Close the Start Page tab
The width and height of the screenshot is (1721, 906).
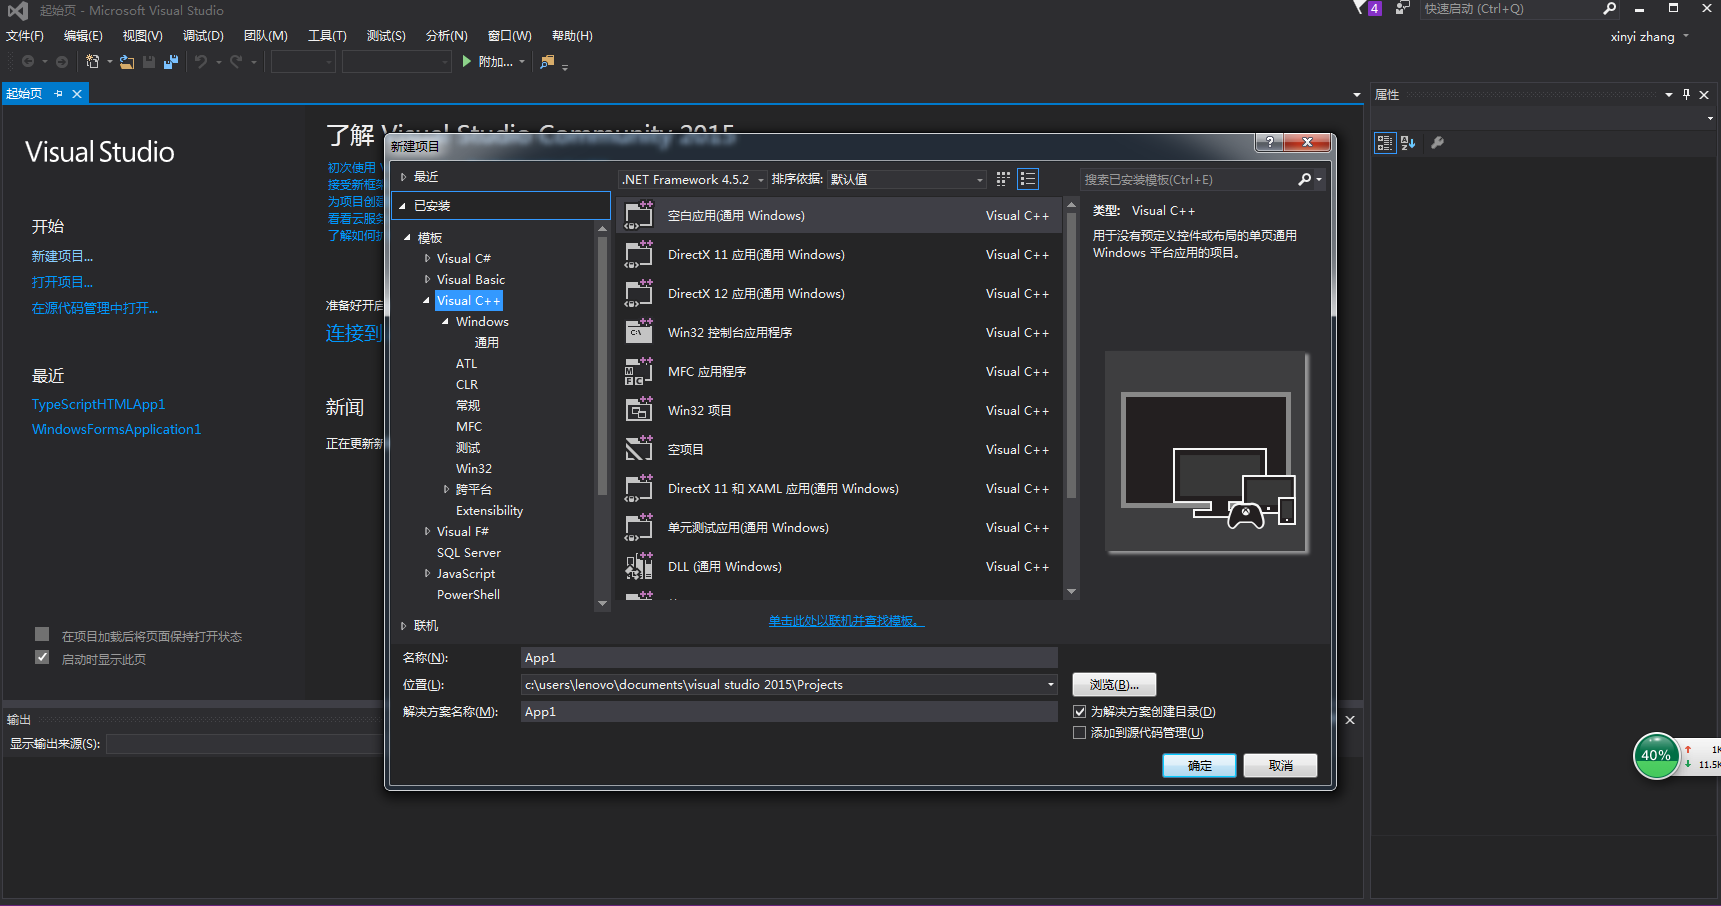coord(77,94)
